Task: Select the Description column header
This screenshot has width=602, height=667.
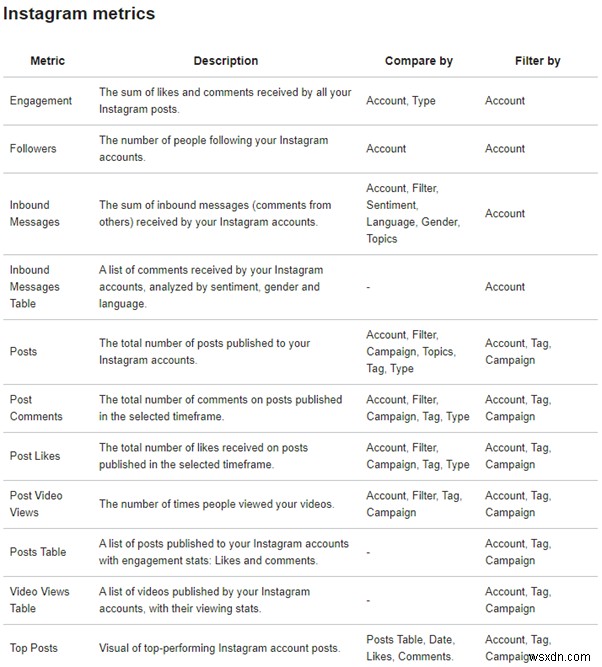Action: (226, 61)
